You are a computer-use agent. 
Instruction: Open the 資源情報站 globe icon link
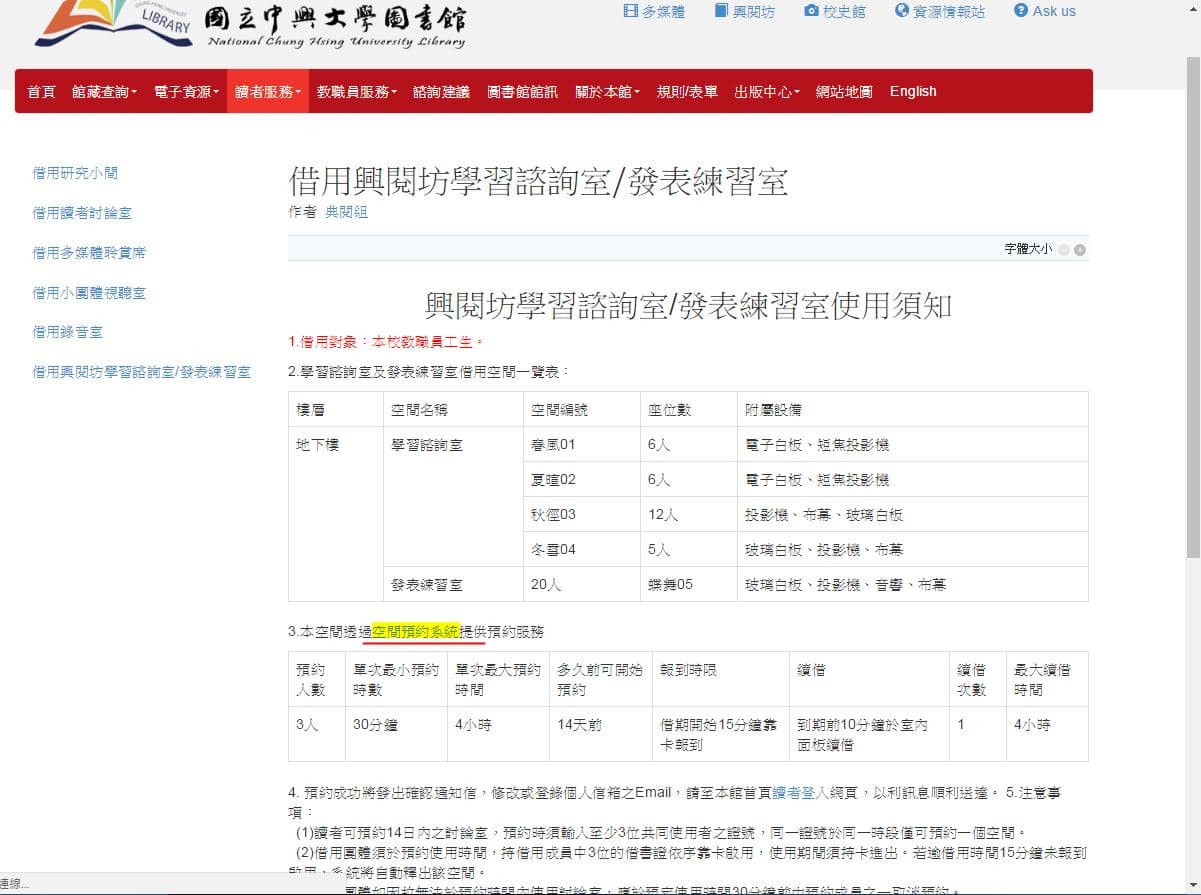[x=939, y=11]
